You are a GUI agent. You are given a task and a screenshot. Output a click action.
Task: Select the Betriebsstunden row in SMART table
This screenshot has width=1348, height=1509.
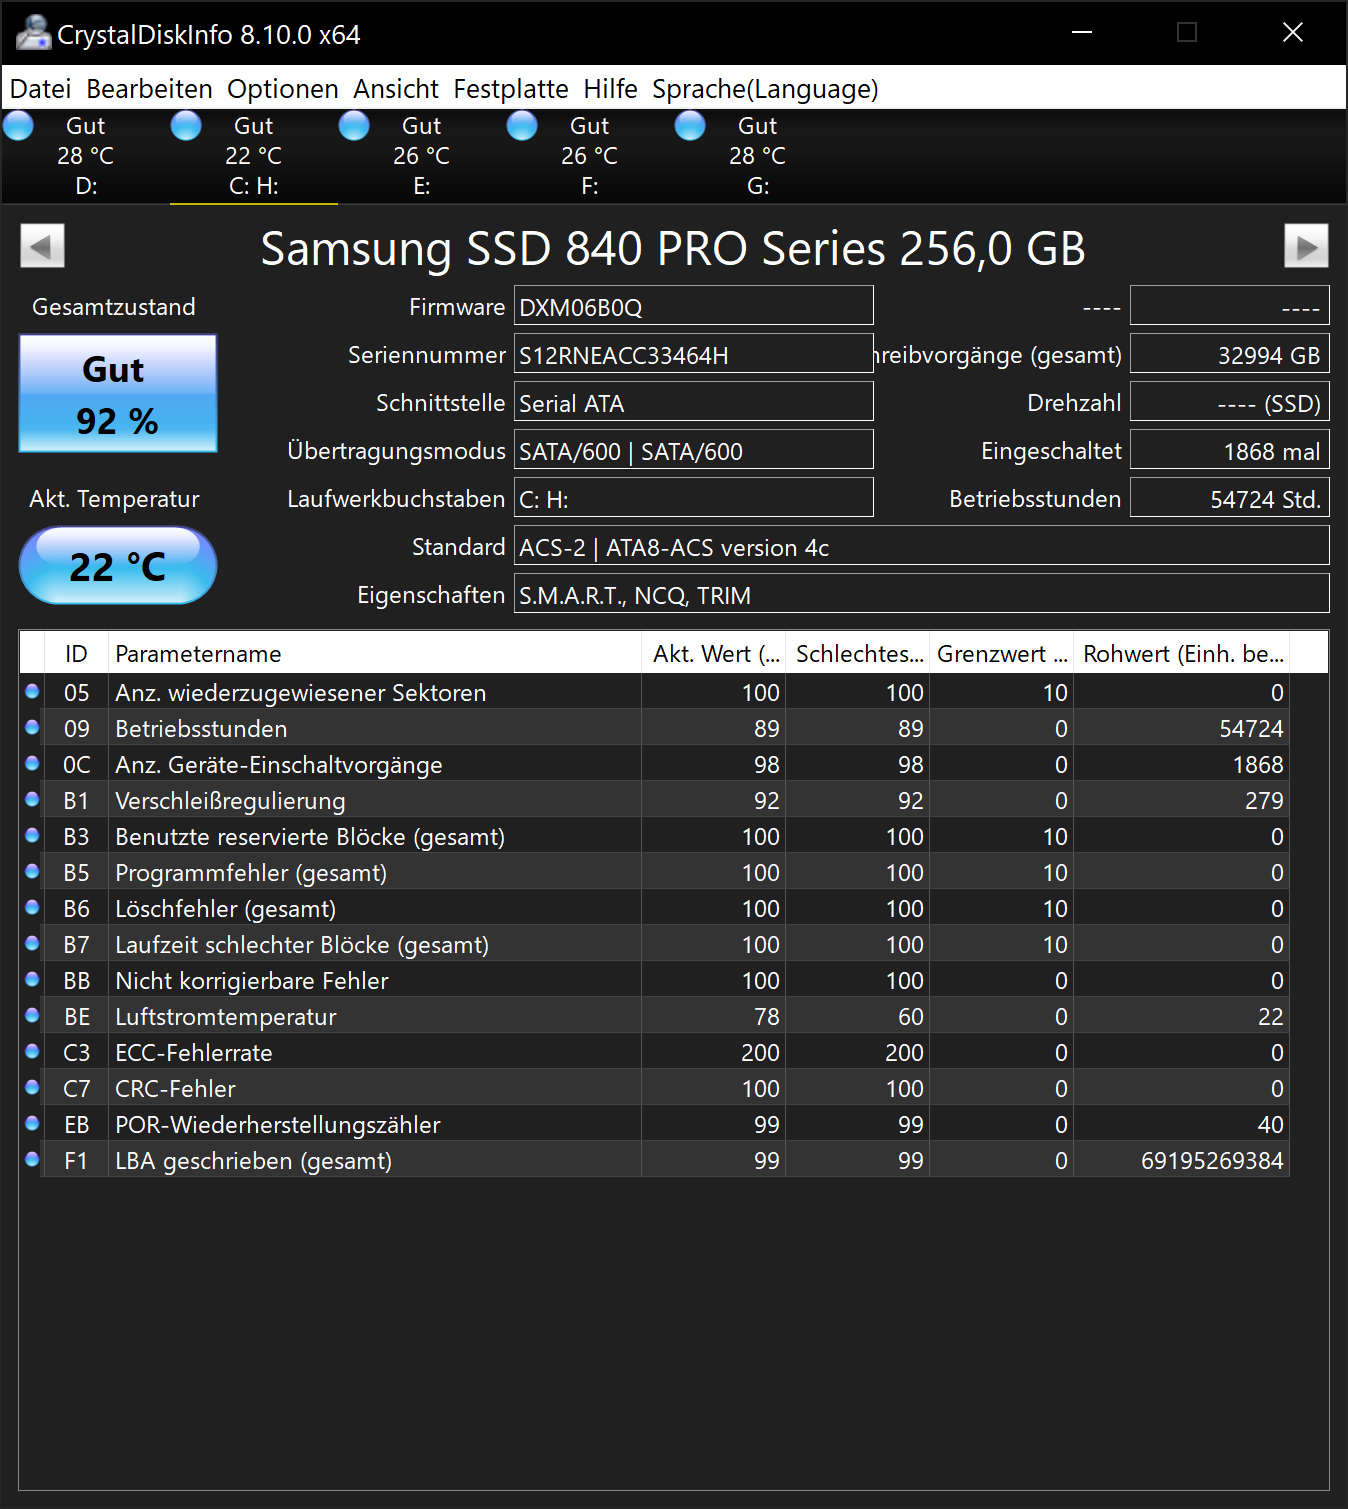pos(655,728)
